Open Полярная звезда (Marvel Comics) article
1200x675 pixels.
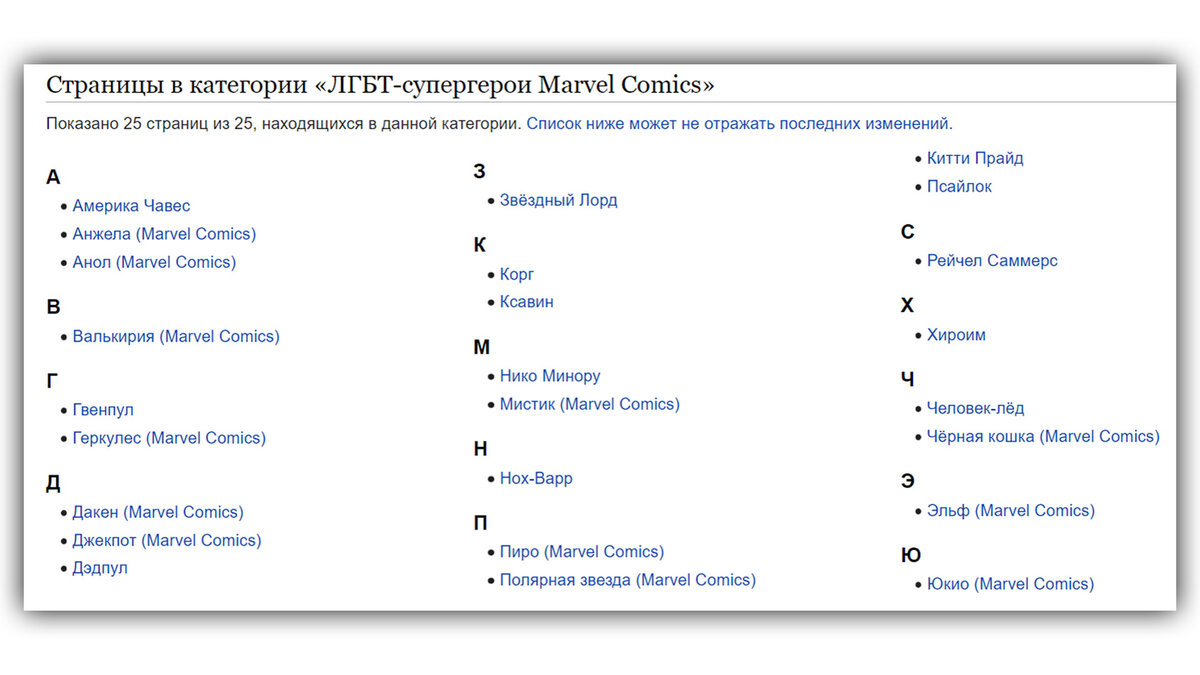coord(628,580)
